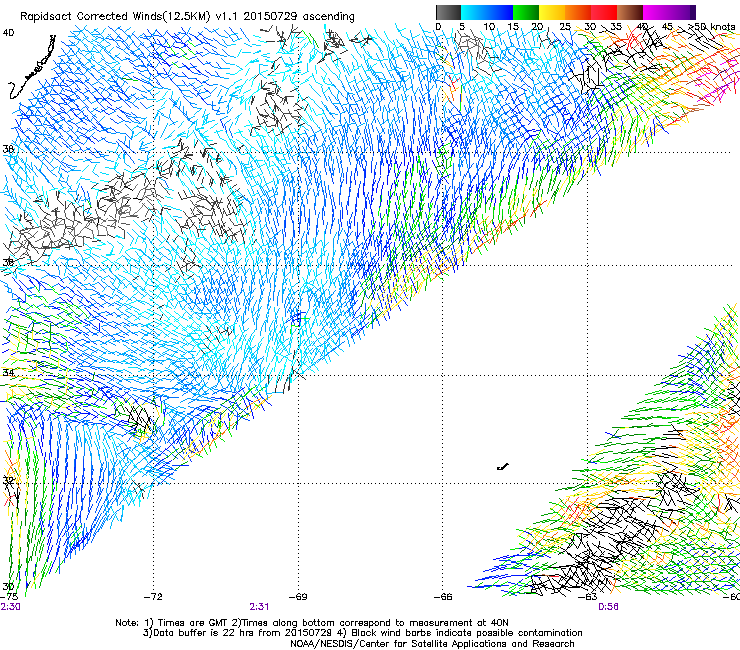Click the note 'Data buffer is 22 hrs from 20150729'
740x650 pixels.
point(241,633)
